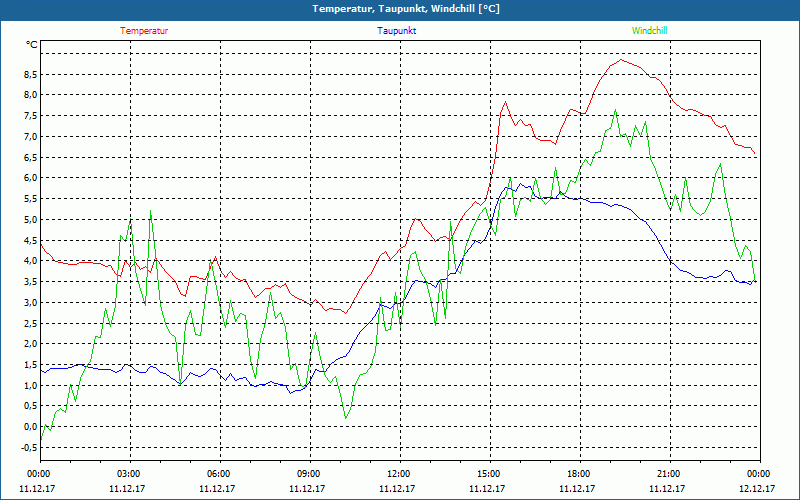Screen dimensions: 800x500
Task: Click the 03:00 time axis label
Action: click(130, 474)
